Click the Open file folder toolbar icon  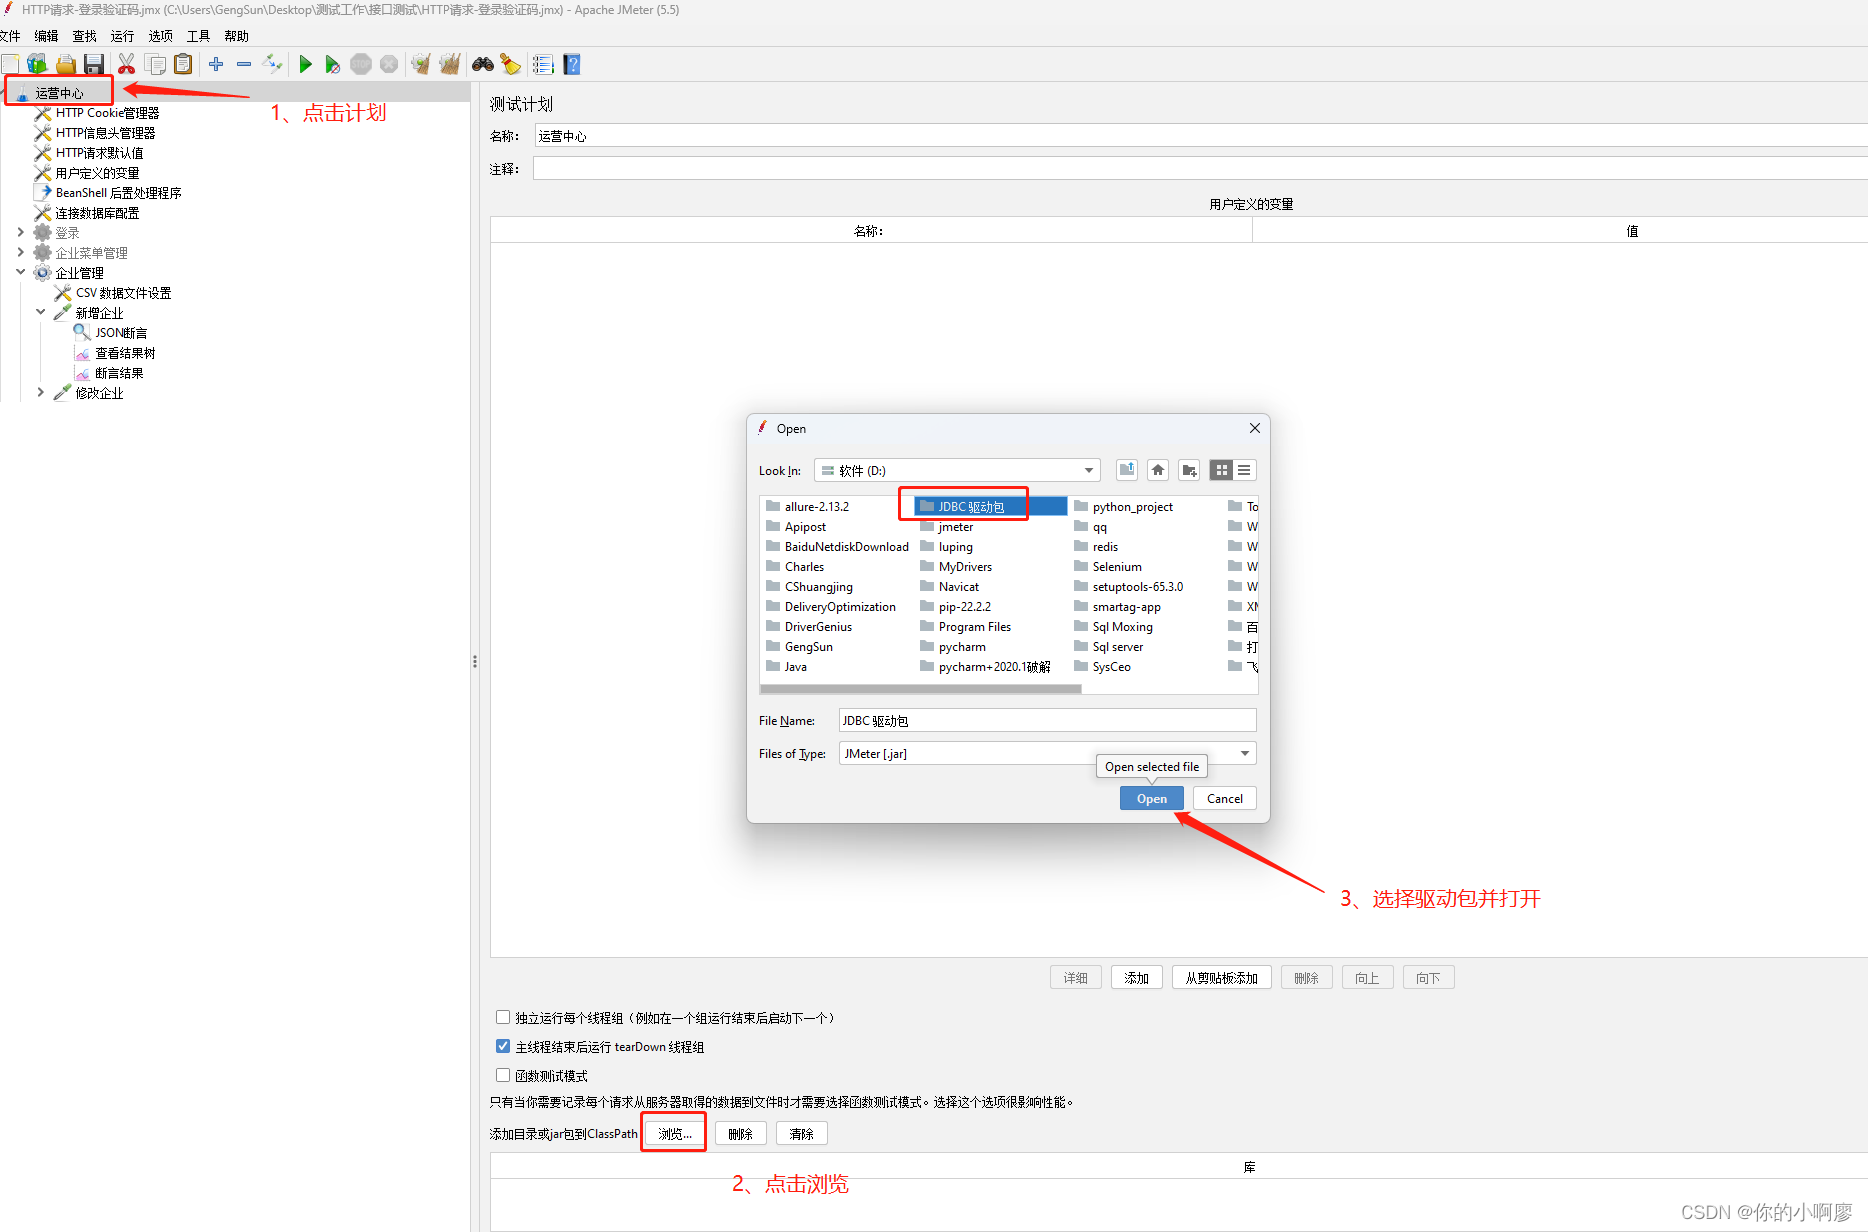pos(66,65)
